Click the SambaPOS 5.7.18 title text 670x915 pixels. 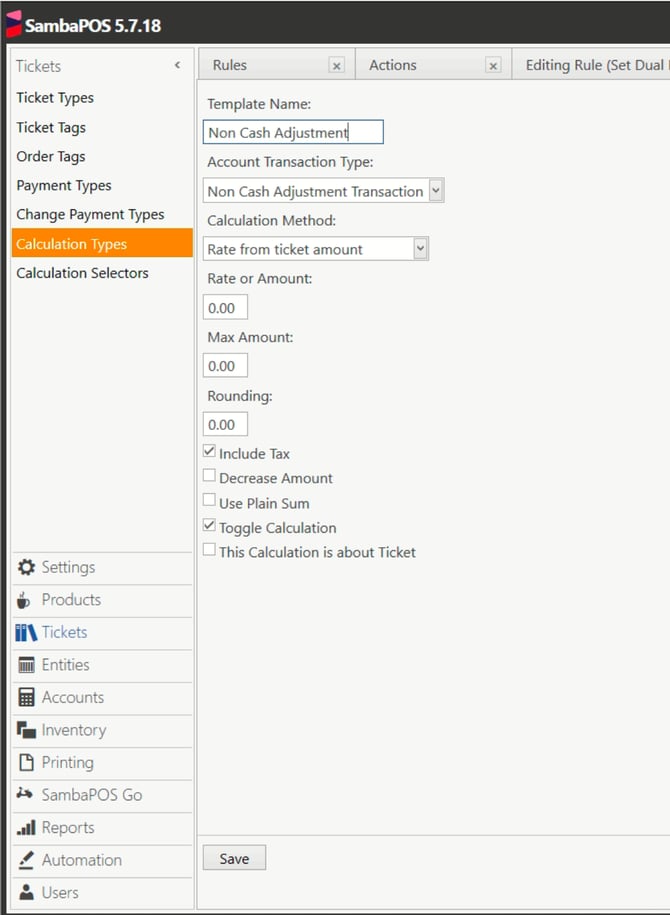coord(93,26)
